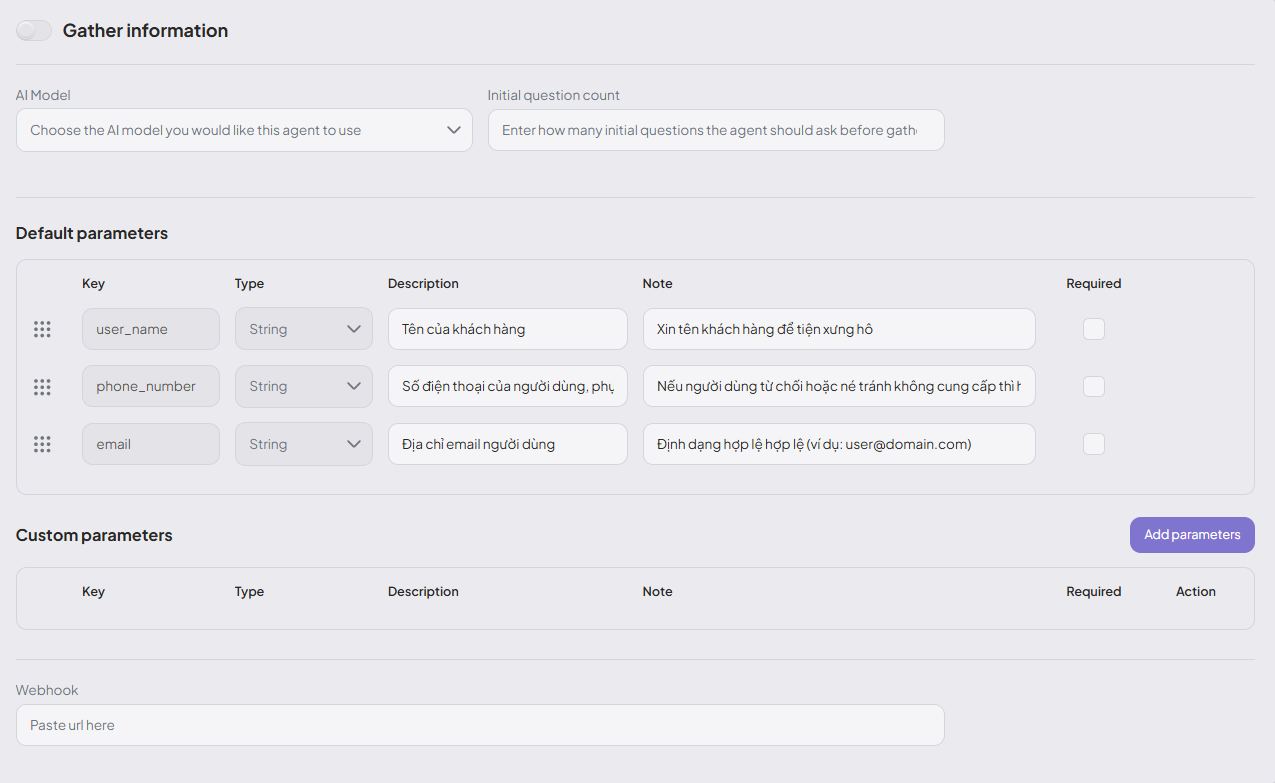This screenshot has width=1275, height=783.
Task: Check the Required box for phone_number
Action: tap(1094, 387)
